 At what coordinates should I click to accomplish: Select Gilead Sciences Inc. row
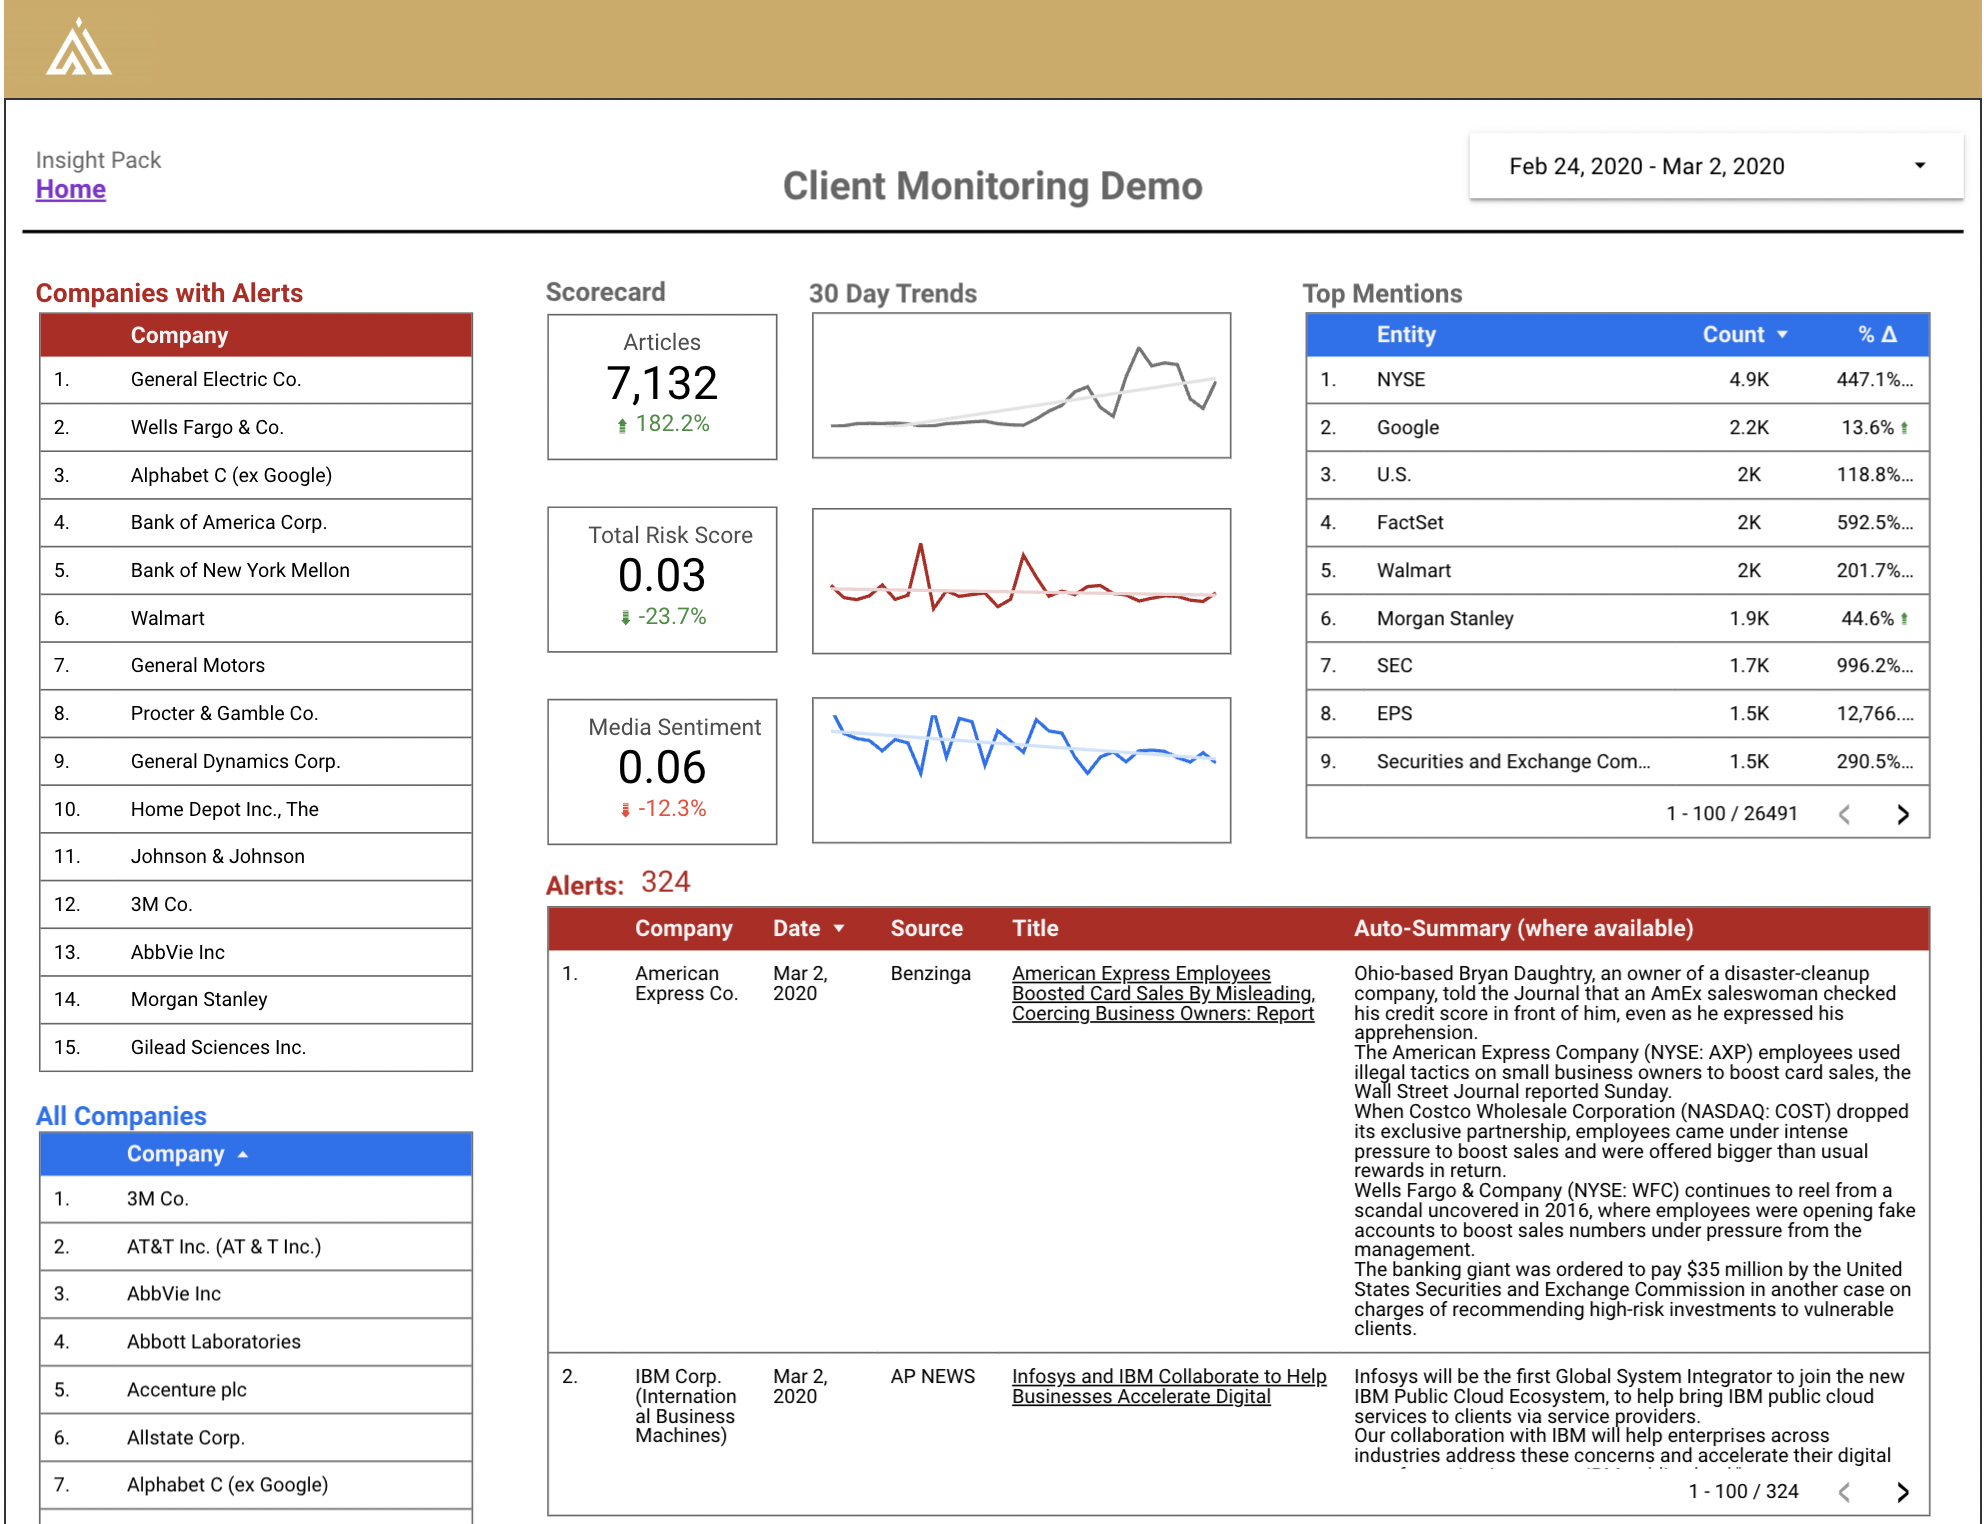tap(256, 1047)
